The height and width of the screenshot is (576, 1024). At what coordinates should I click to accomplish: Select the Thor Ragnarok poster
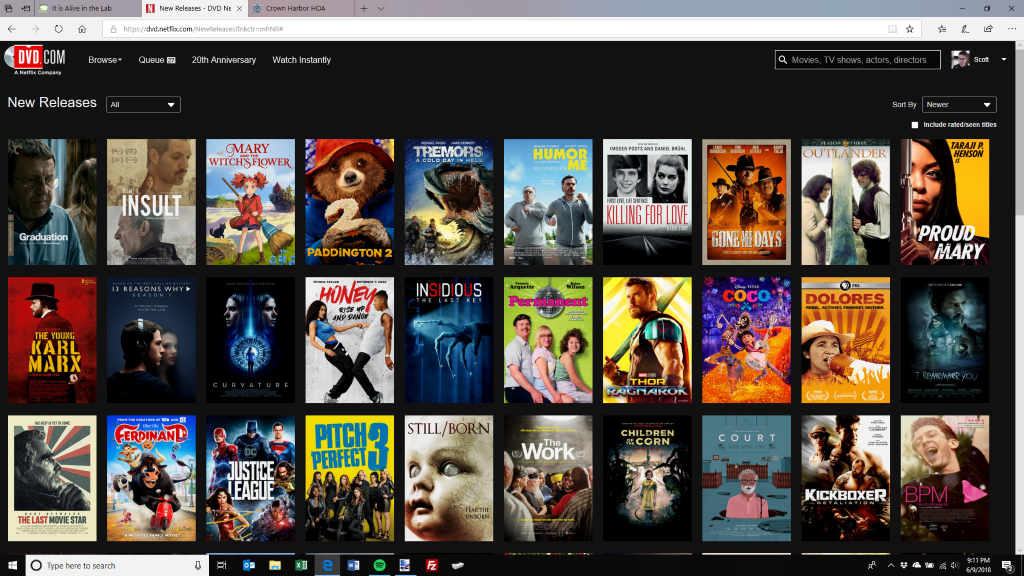tap(647, 340)
